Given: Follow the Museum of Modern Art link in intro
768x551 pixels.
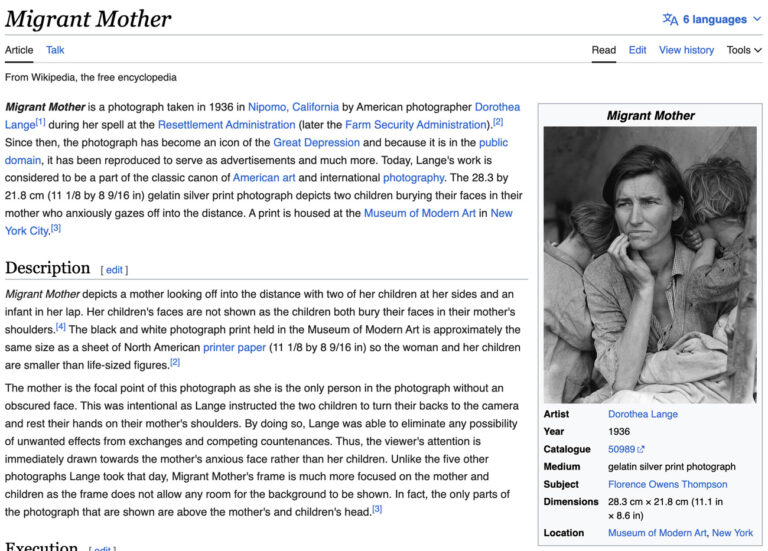Looking at the screenshot, I should point(420,213).
